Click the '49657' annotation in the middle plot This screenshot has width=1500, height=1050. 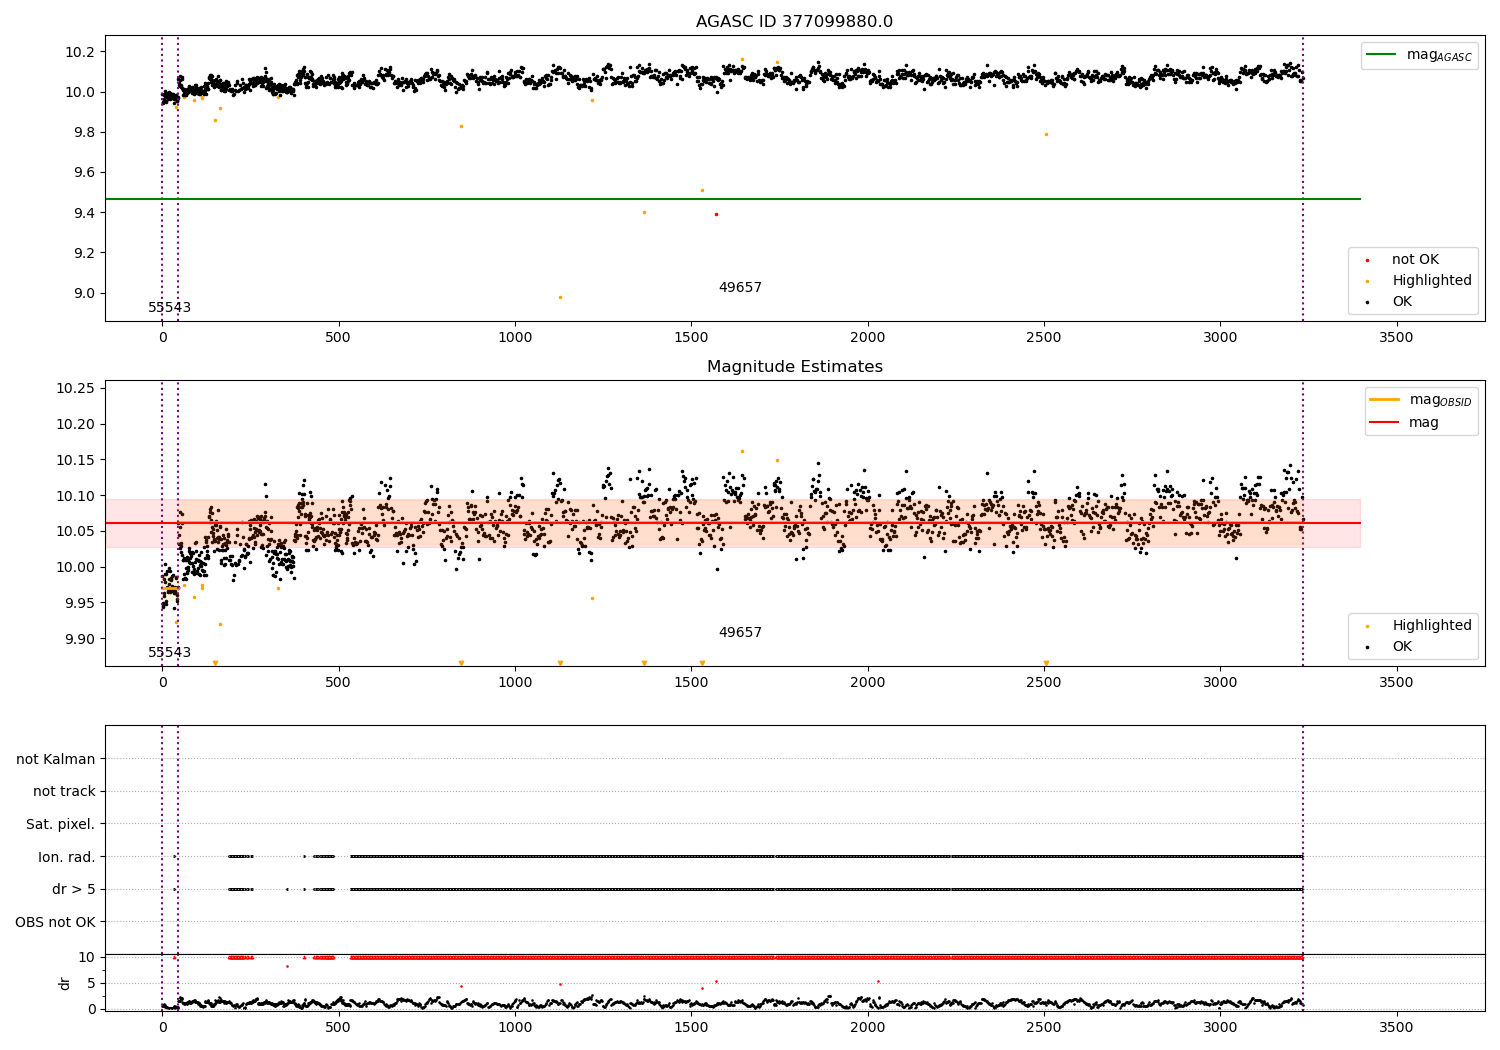(740, 633)
